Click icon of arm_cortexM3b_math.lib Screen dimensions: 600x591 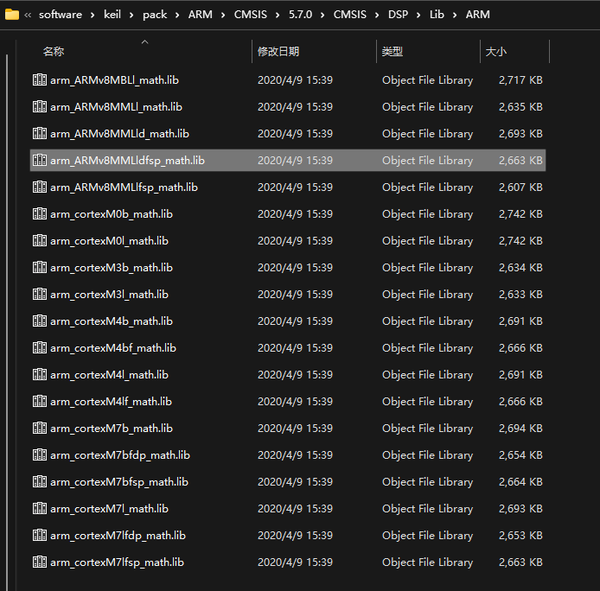coord(39,267)
